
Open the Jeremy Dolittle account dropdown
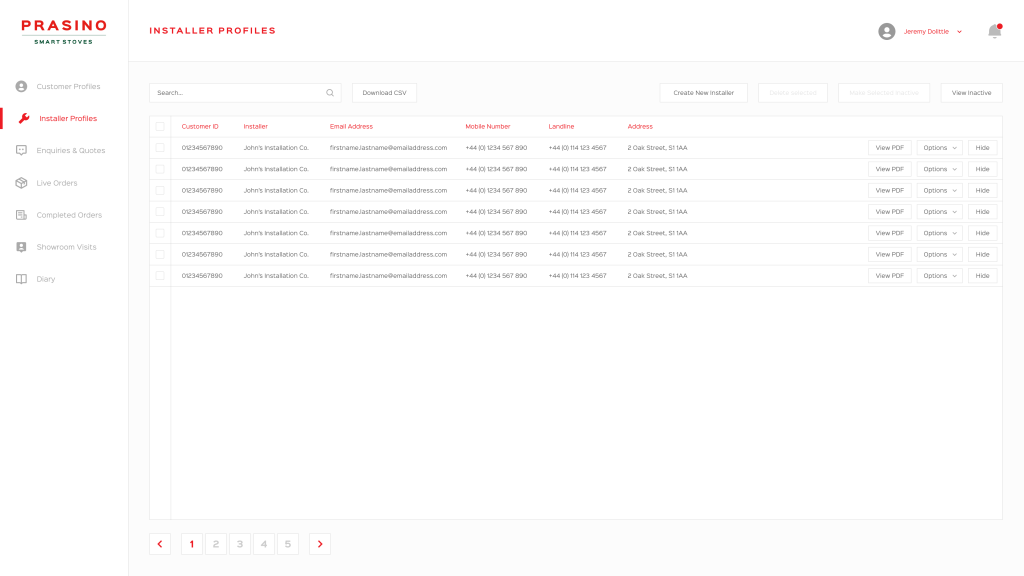[925, 30]
